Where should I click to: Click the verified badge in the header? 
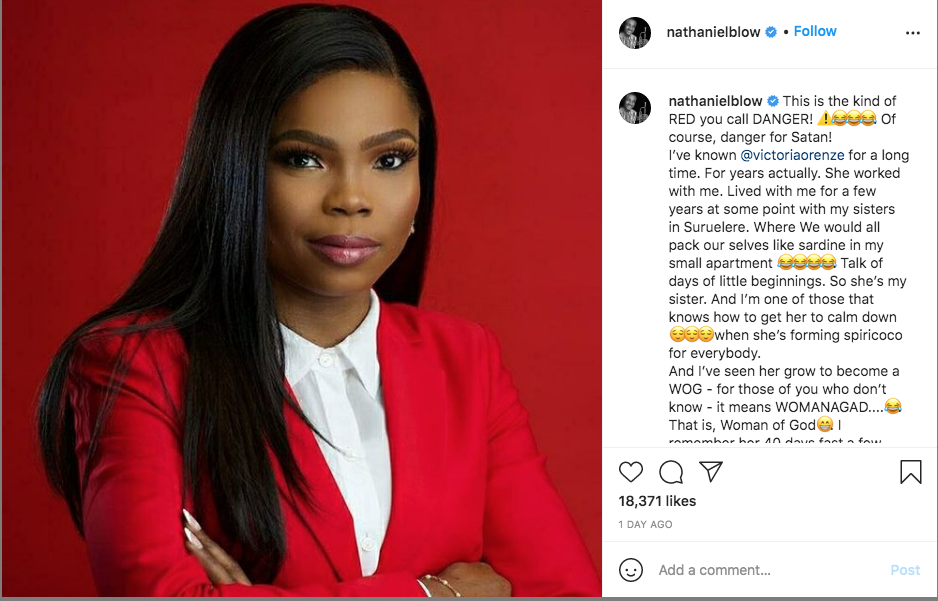tap(771, 32)
